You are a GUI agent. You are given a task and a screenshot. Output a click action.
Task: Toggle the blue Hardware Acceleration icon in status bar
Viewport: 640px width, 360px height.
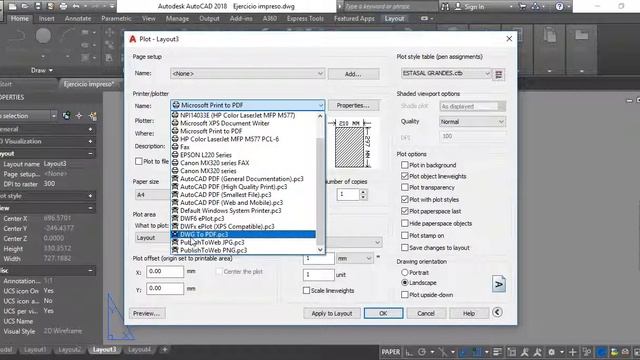(x=601, y=352)
